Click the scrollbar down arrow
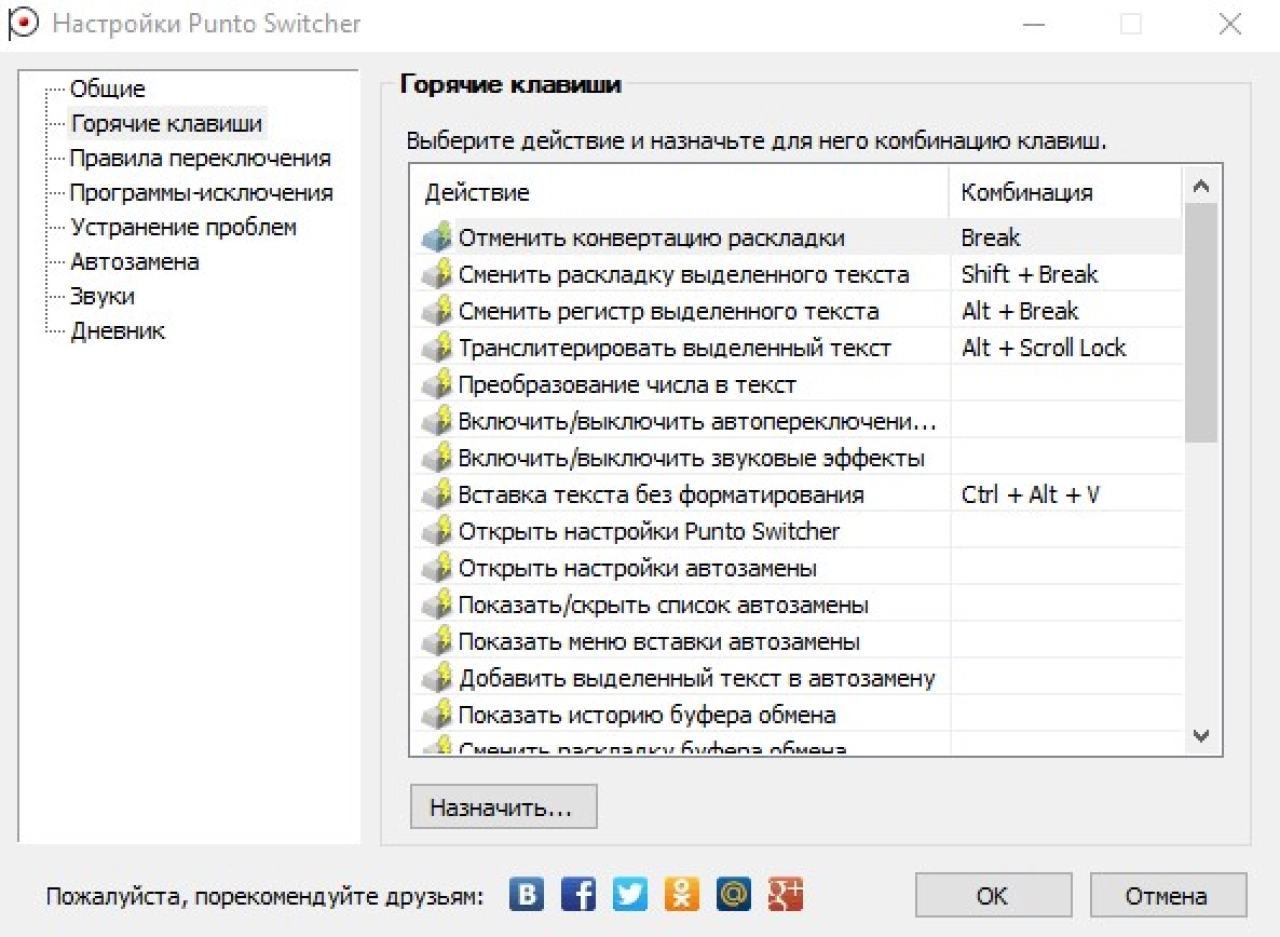 coord(1201,736)
